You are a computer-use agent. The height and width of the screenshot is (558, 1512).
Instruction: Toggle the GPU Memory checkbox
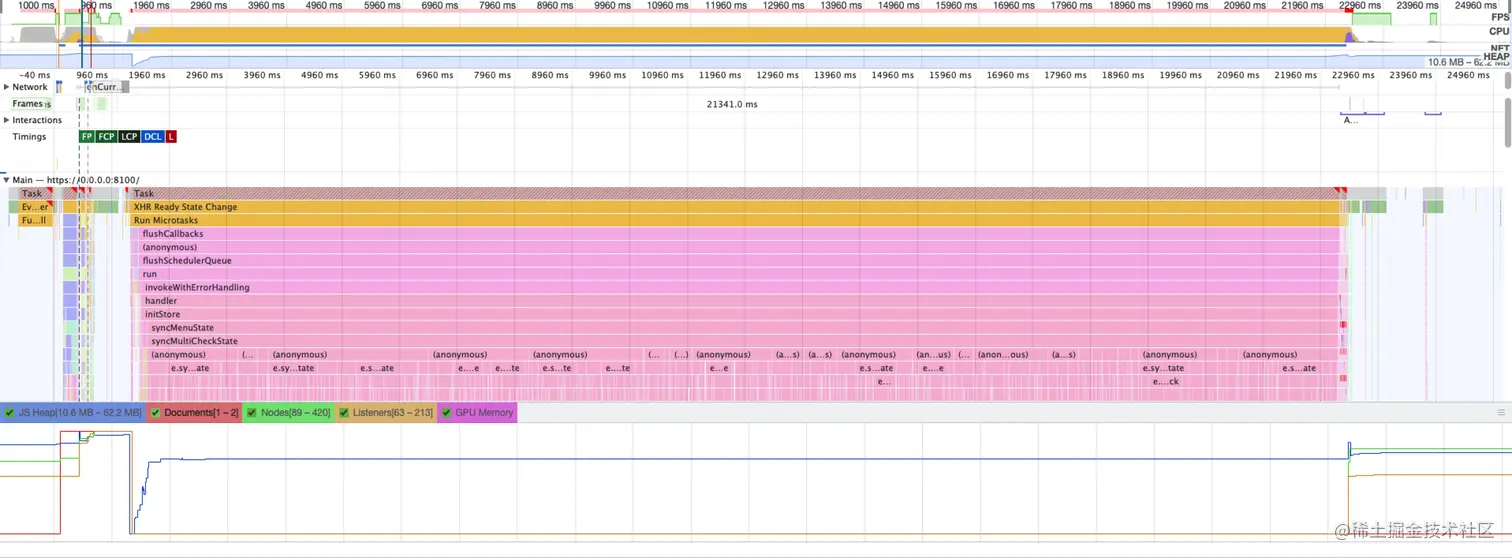tap(446, 413)
